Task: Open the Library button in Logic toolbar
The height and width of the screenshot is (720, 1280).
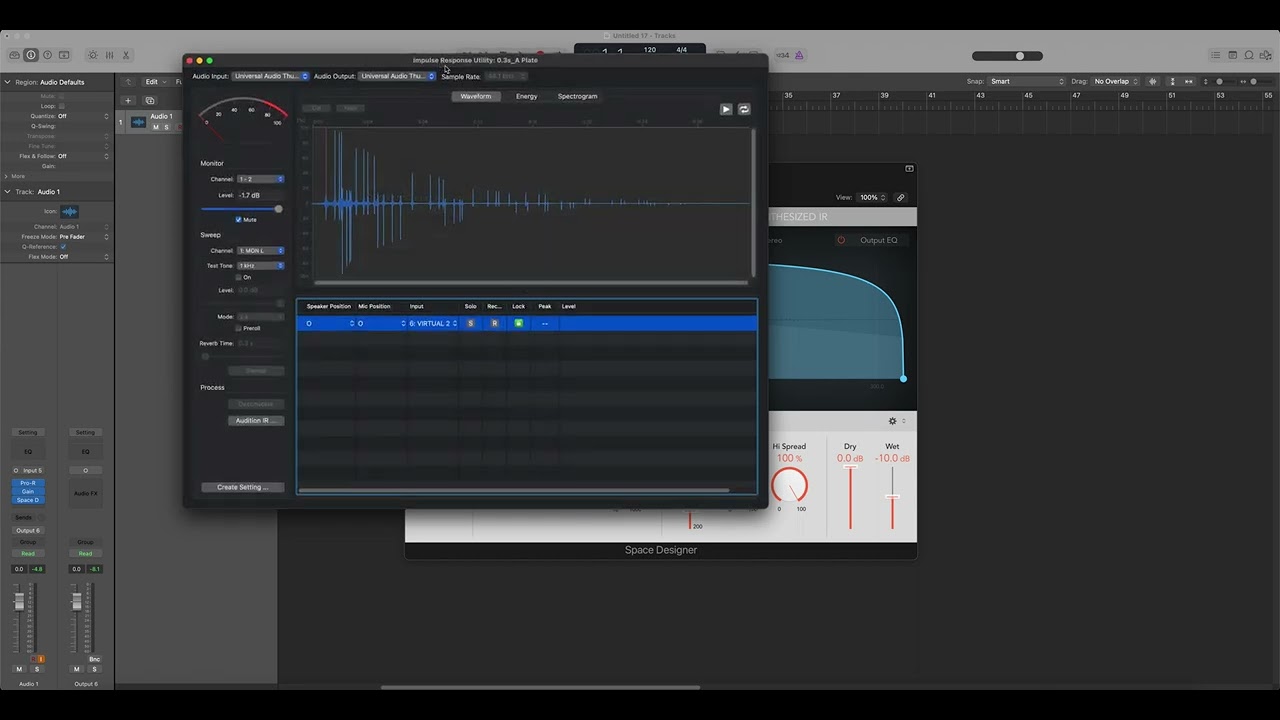Action: coord(14,55)
